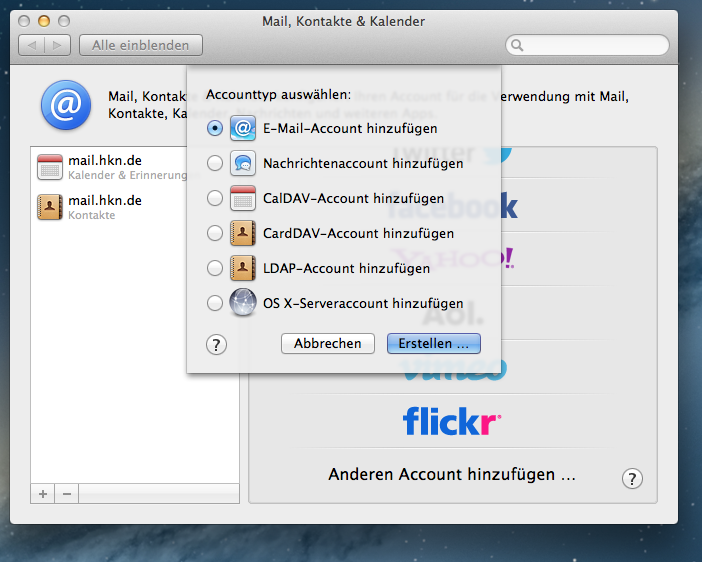Viewport: 702px width, 562px height.
Task: Choose OS X-Serveraccount hinzufügen option
Action: click(x=214, y=303)
